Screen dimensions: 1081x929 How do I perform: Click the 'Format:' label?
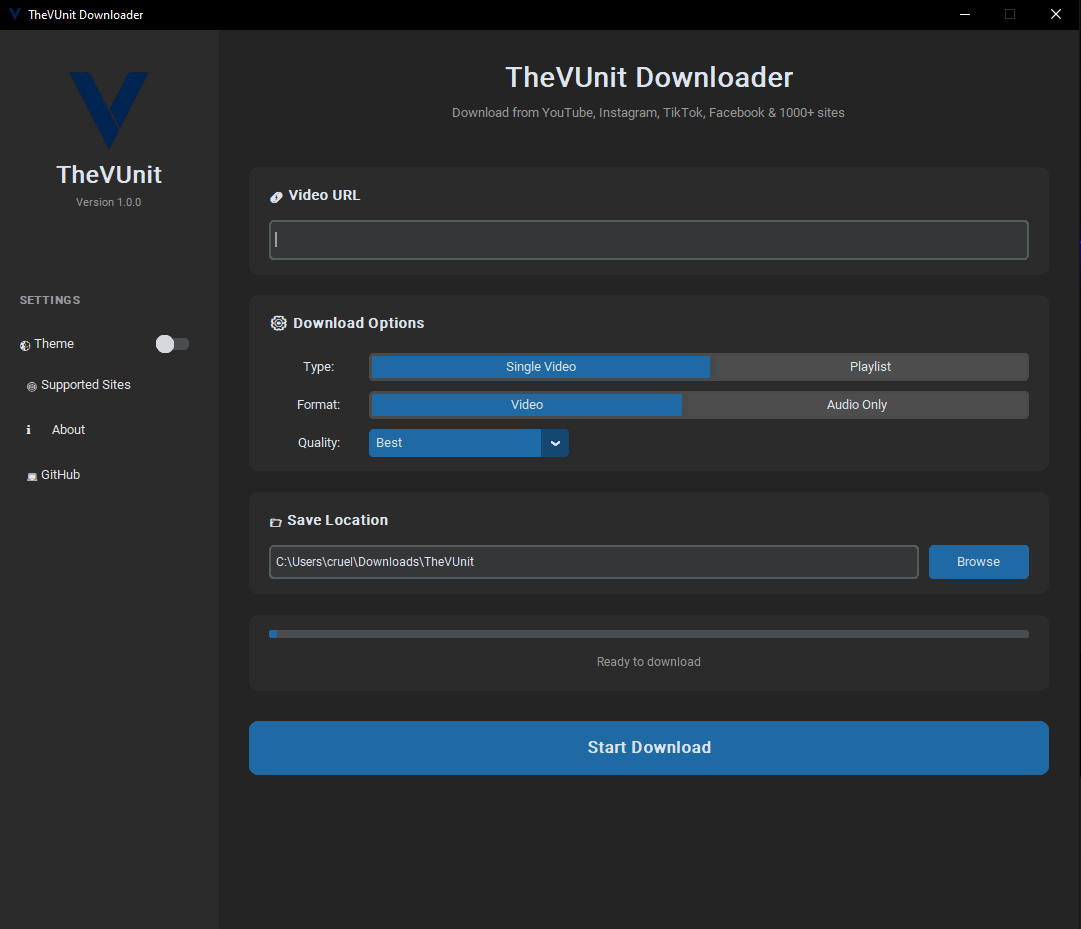tap(319, 405)
